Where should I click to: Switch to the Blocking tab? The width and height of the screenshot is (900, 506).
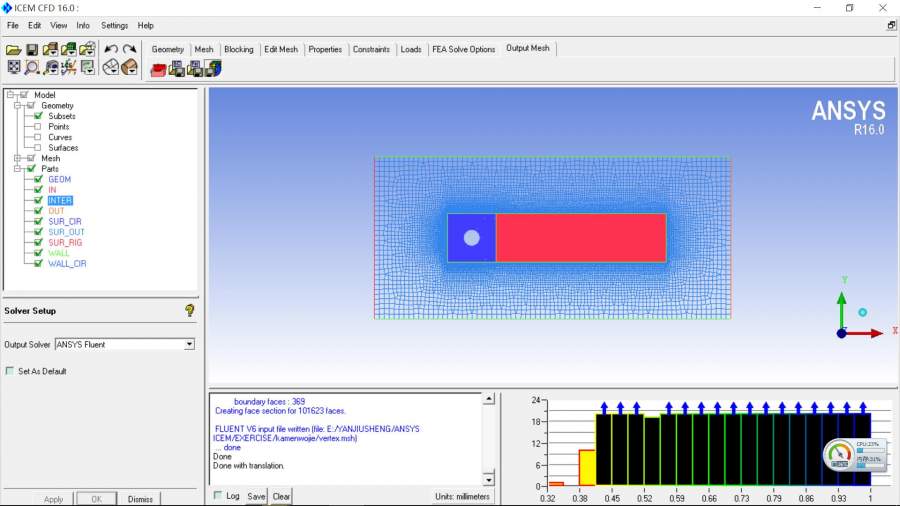pos(239,49)
